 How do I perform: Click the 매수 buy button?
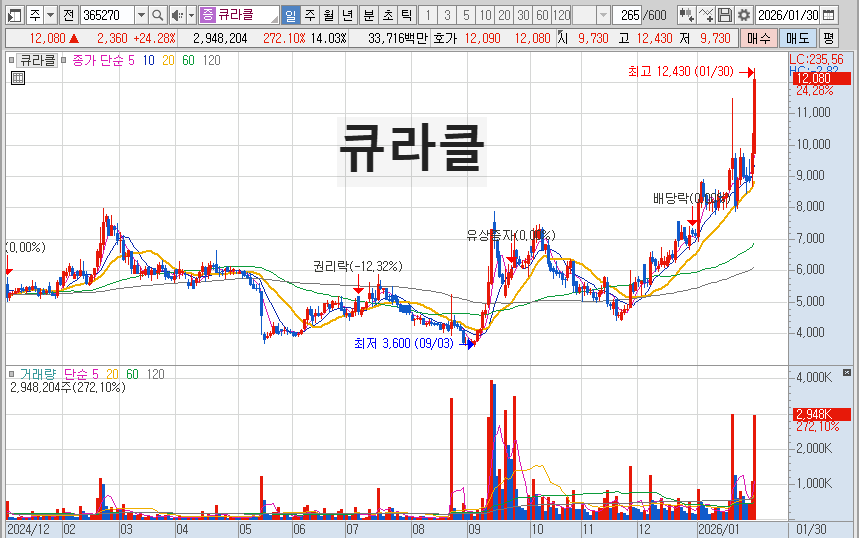(759, 38)
